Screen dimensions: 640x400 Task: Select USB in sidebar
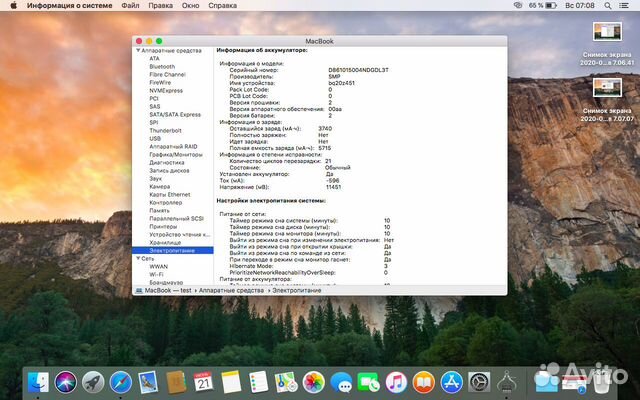tap(155, 138)
